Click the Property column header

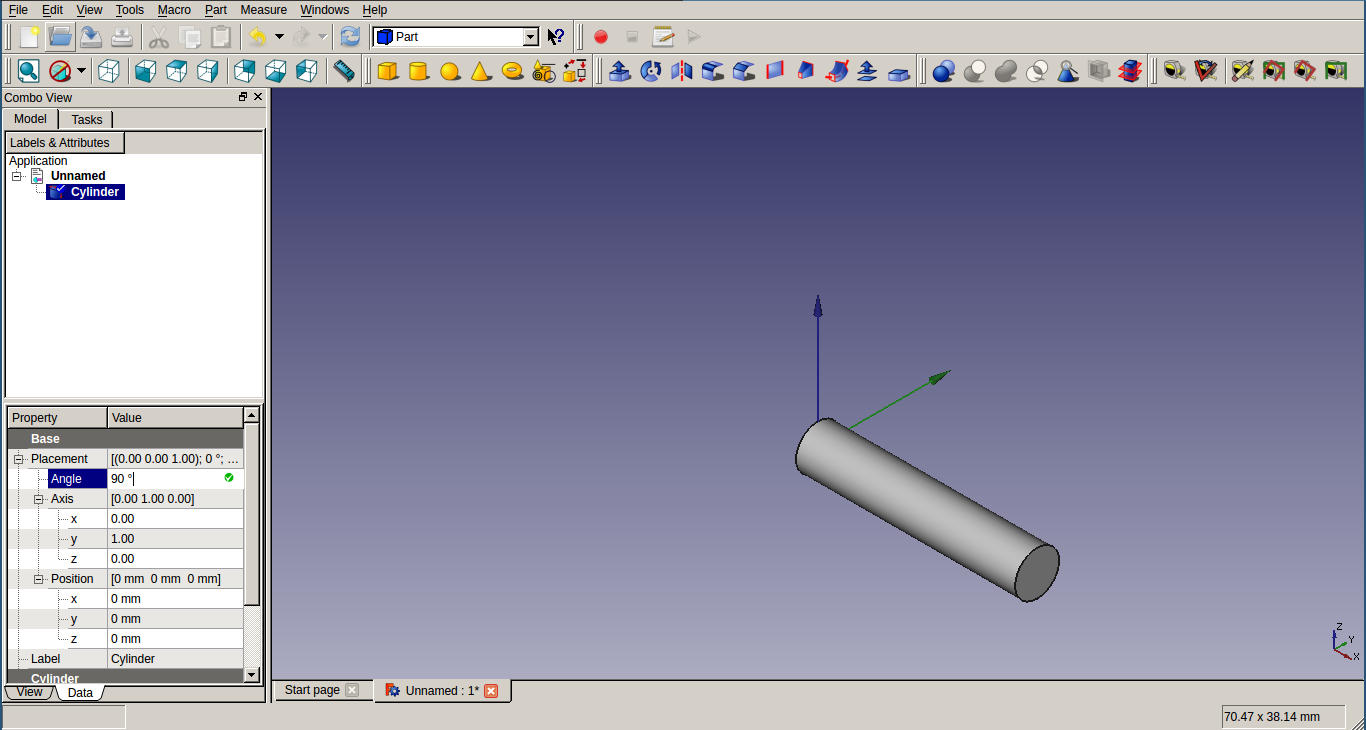(x=57, y=418)
